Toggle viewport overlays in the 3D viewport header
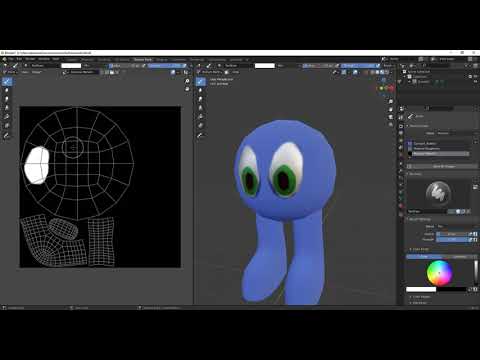 coord(356,72)
